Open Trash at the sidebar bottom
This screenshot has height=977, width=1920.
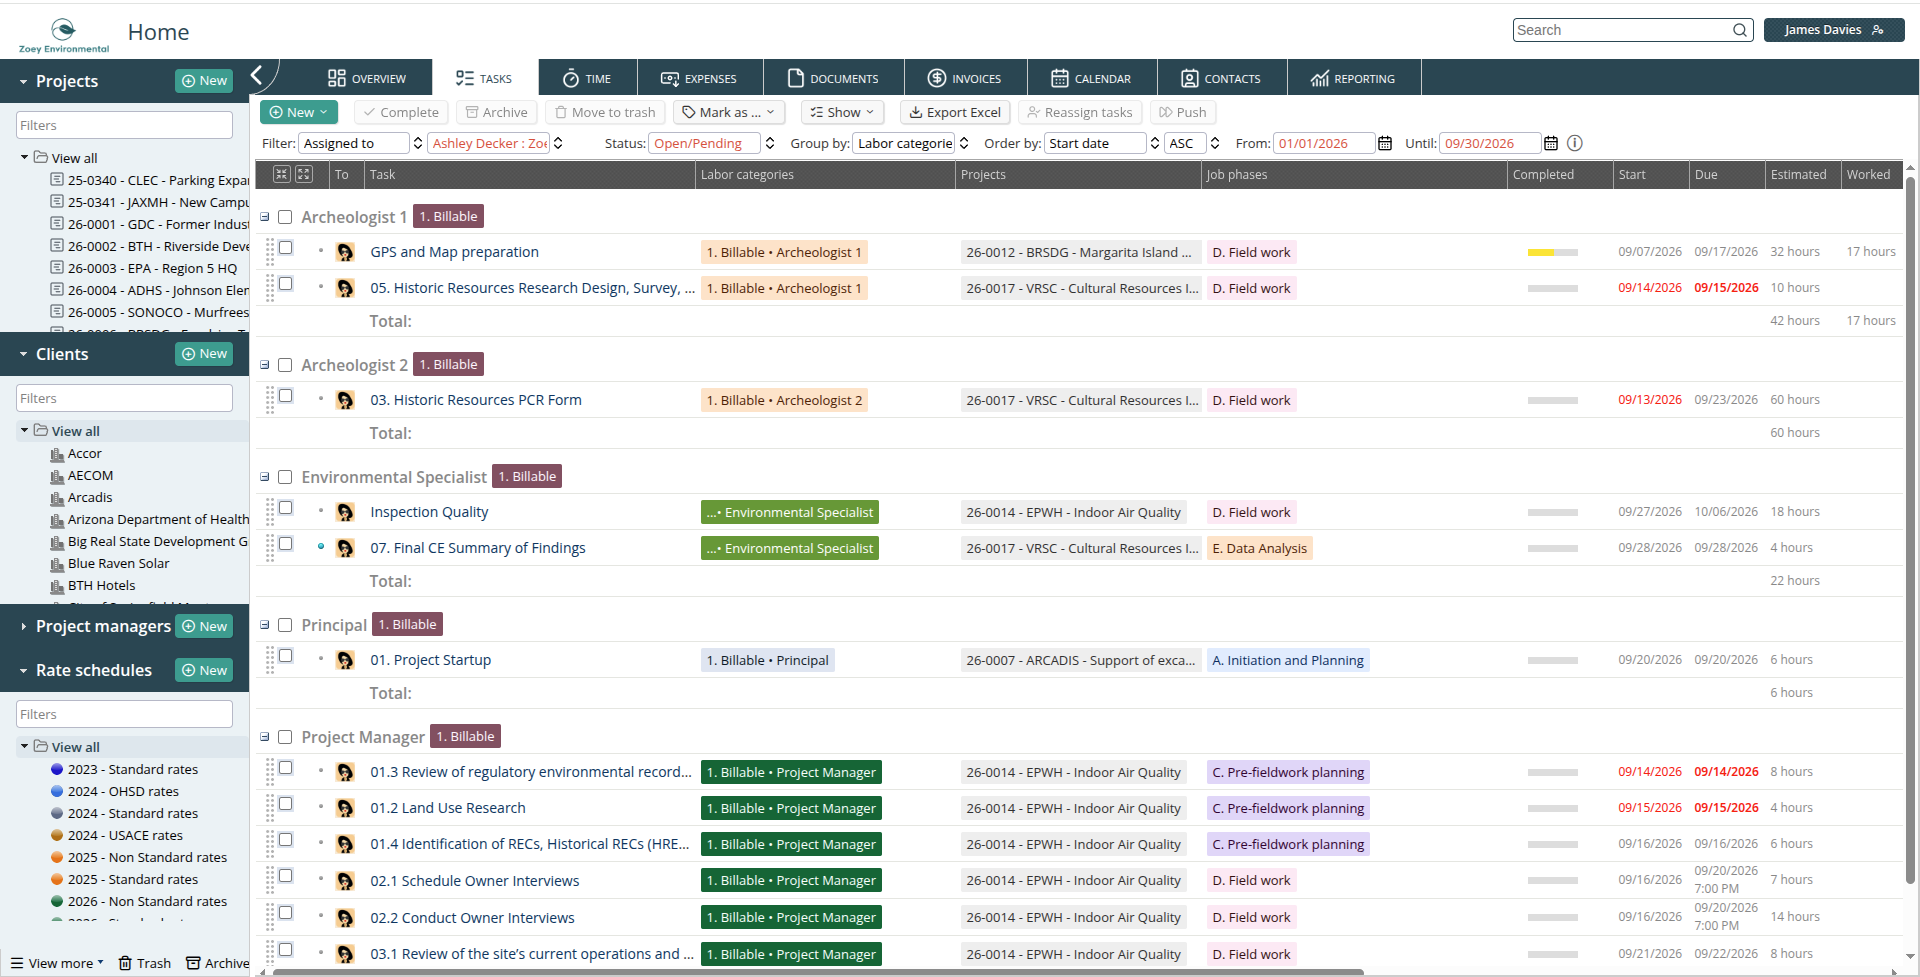pyautogui.click(x=145, y=963)
